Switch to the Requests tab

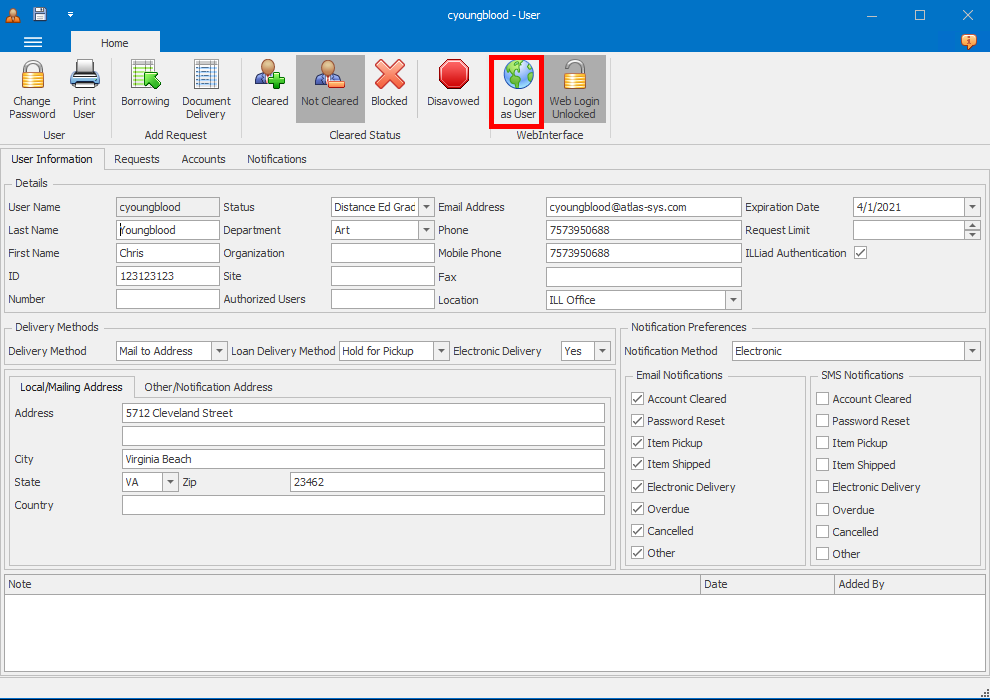click(137, 159)
